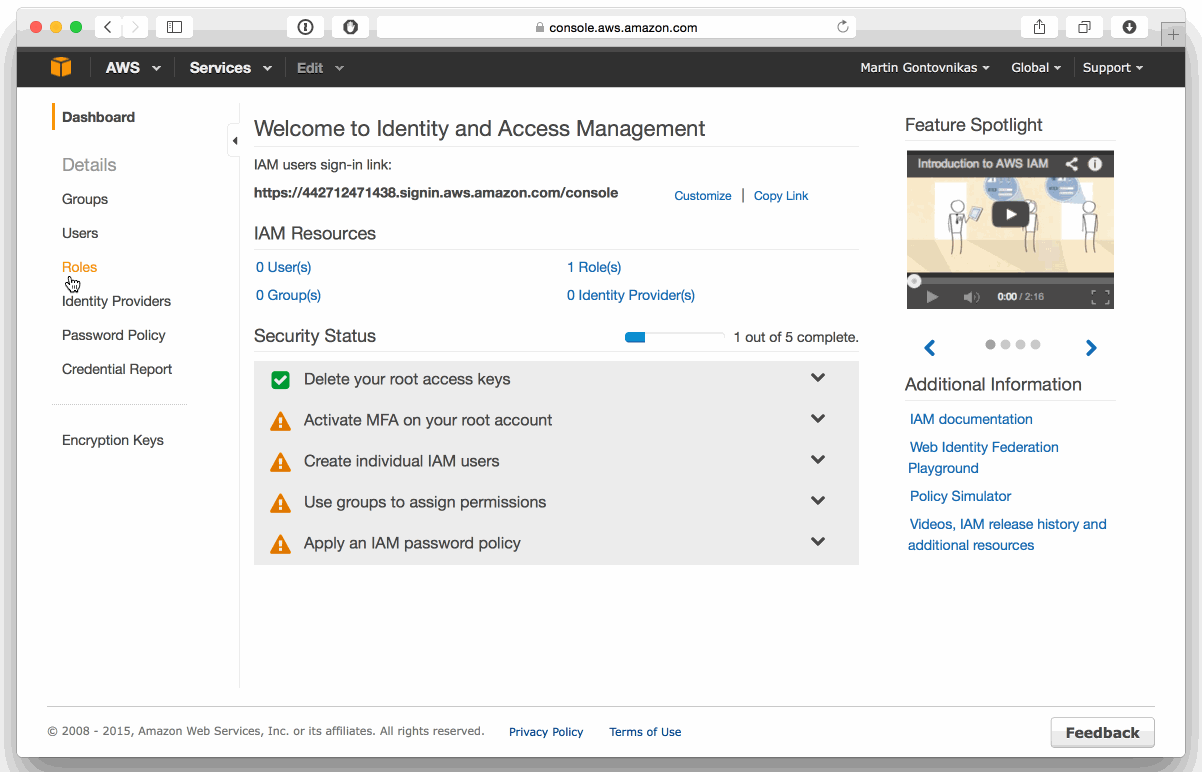Open Users in the sidebar
1202x772 pixels.
[x=80, y=233]
